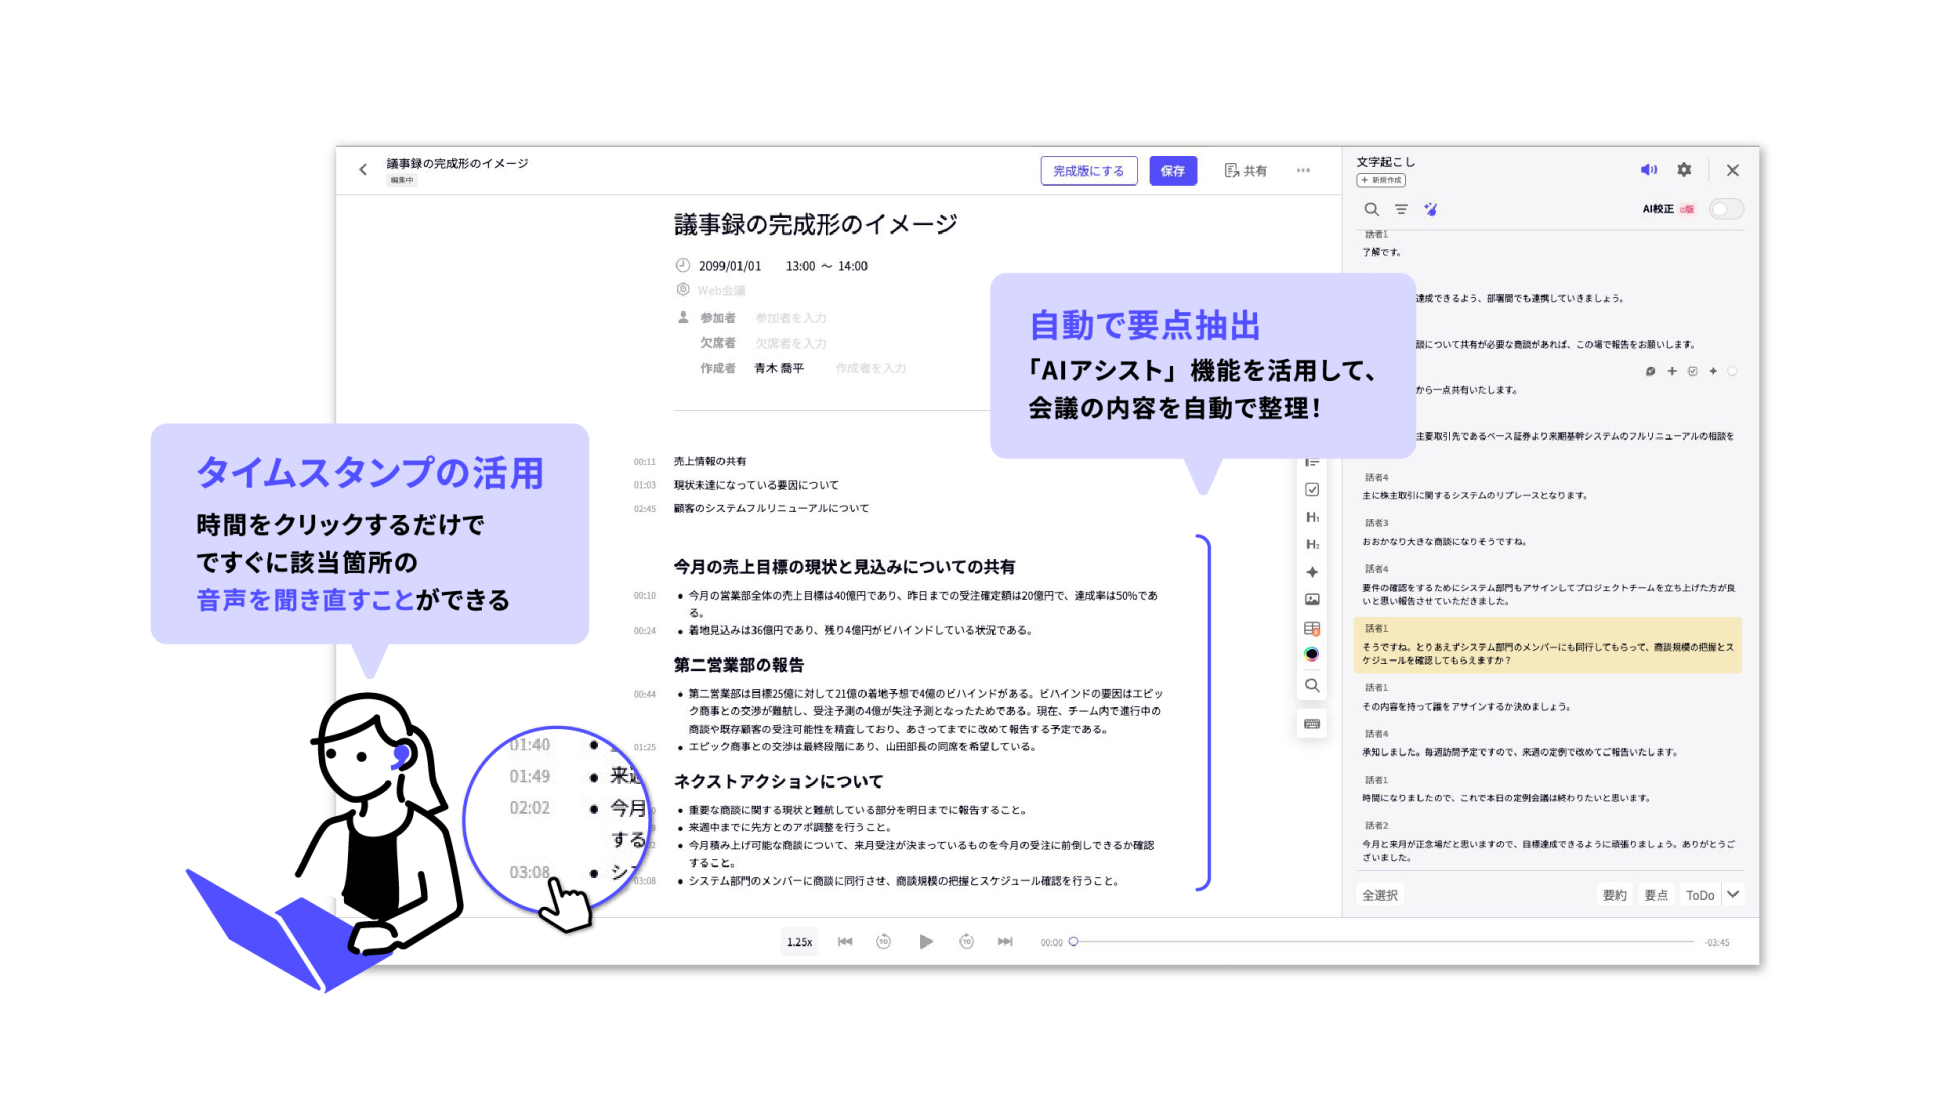Click the transcript filter lines icon

tap(1401, 209)
